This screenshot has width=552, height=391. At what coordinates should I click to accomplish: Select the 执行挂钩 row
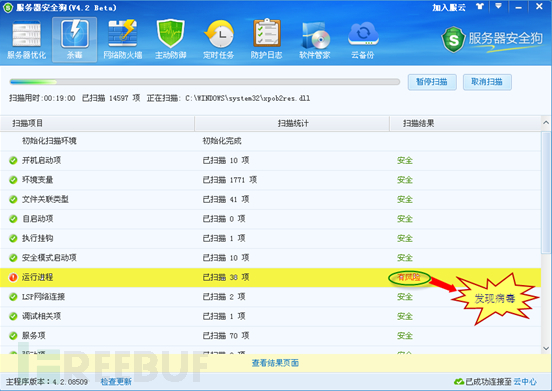(270, 238)
